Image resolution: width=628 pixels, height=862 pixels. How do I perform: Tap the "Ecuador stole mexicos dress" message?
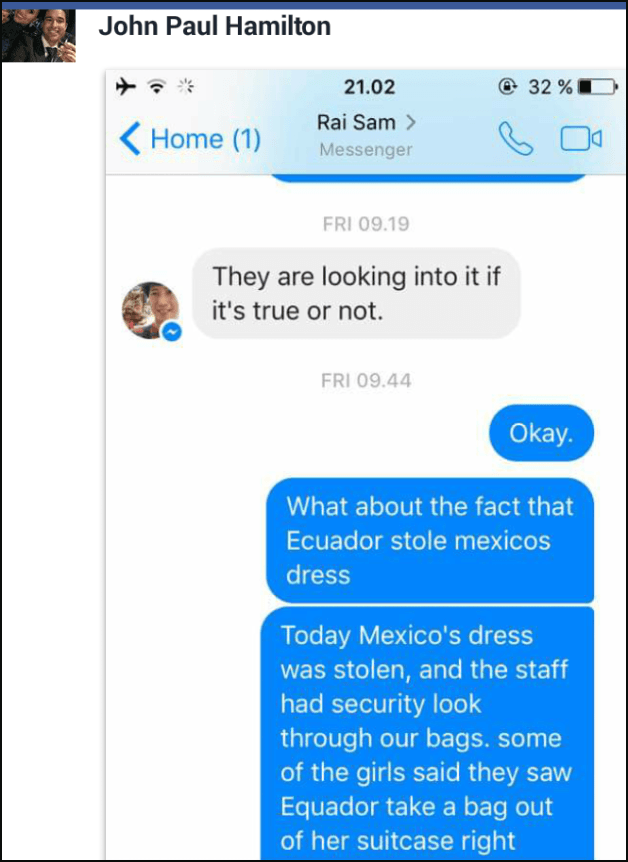tap(430, 540)
